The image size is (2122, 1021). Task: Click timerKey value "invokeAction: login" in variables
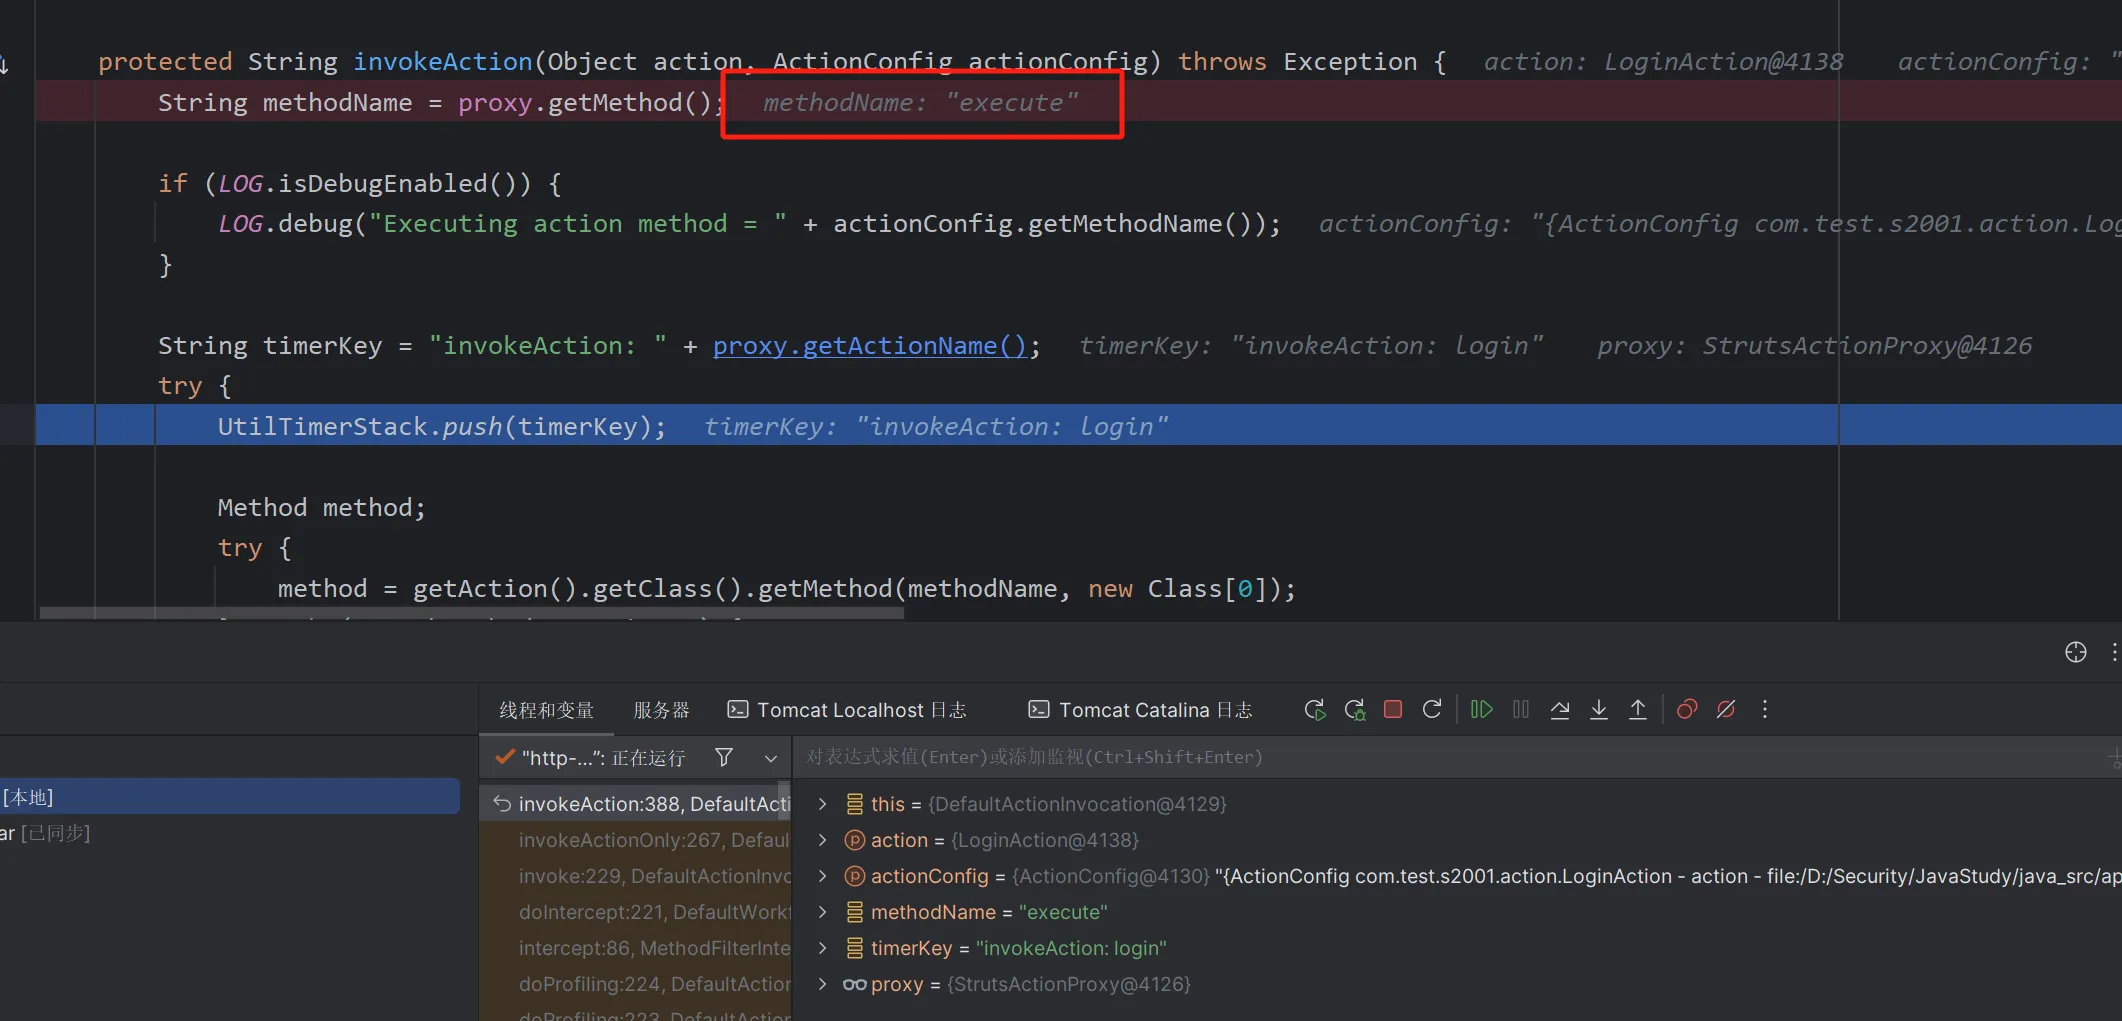[x=1071, y=948]
